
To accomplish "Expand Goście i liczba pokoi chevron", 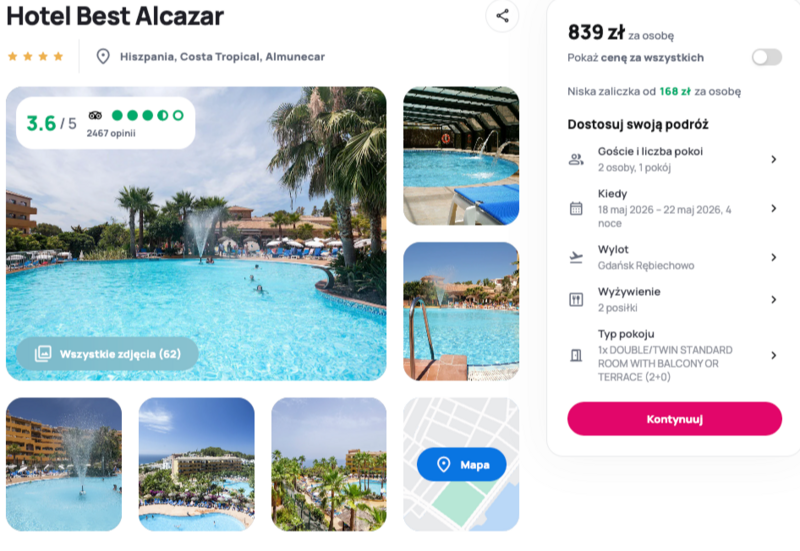I will tap(773, 160).
